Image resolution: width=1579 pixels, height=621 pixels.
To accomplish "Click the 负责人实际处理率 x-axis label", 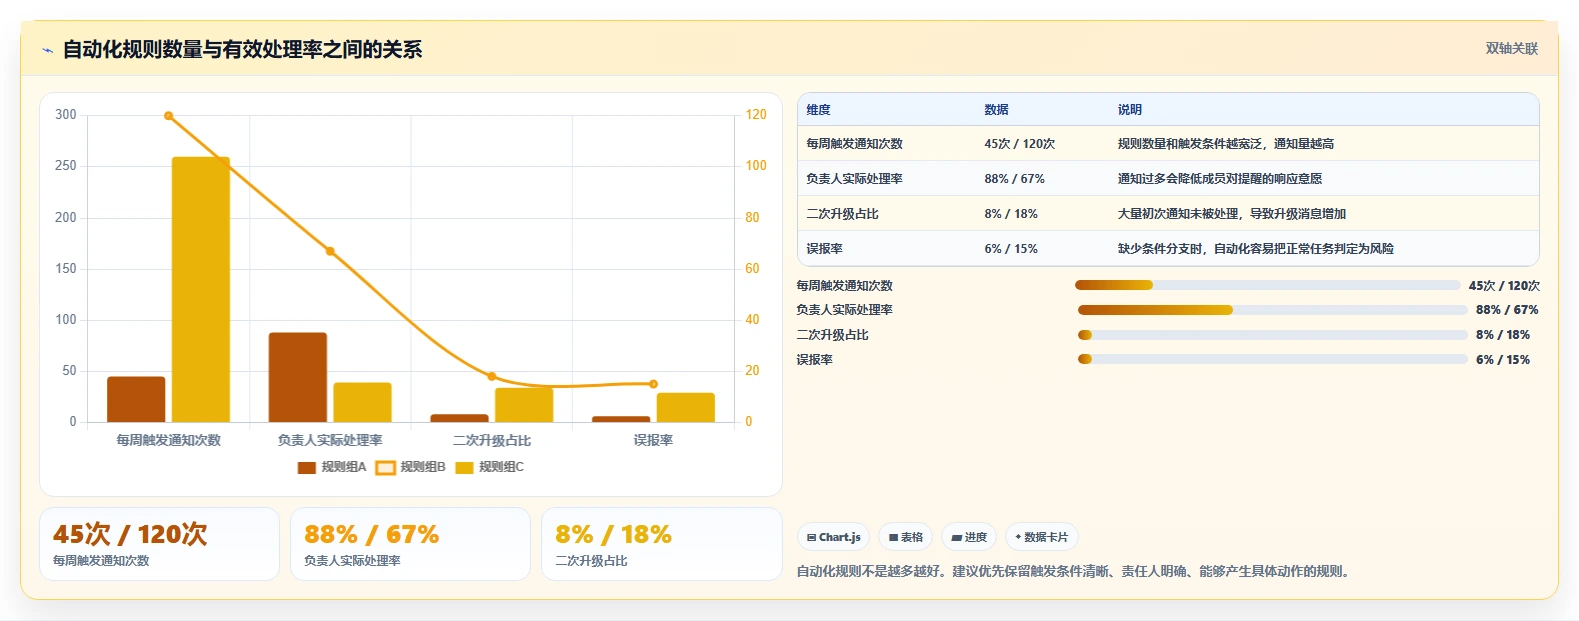I will [x=330, y=440].
